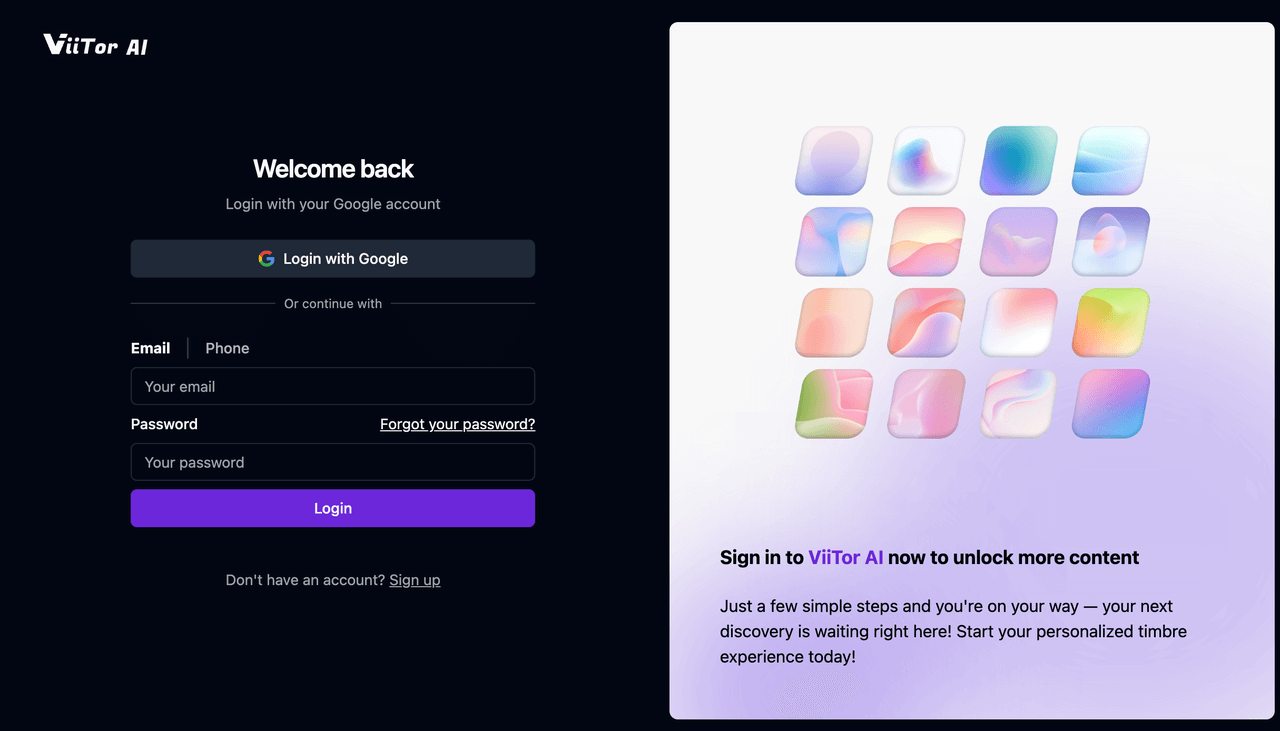
Task: Open the Forgot your password link
Action: point(457,424)
